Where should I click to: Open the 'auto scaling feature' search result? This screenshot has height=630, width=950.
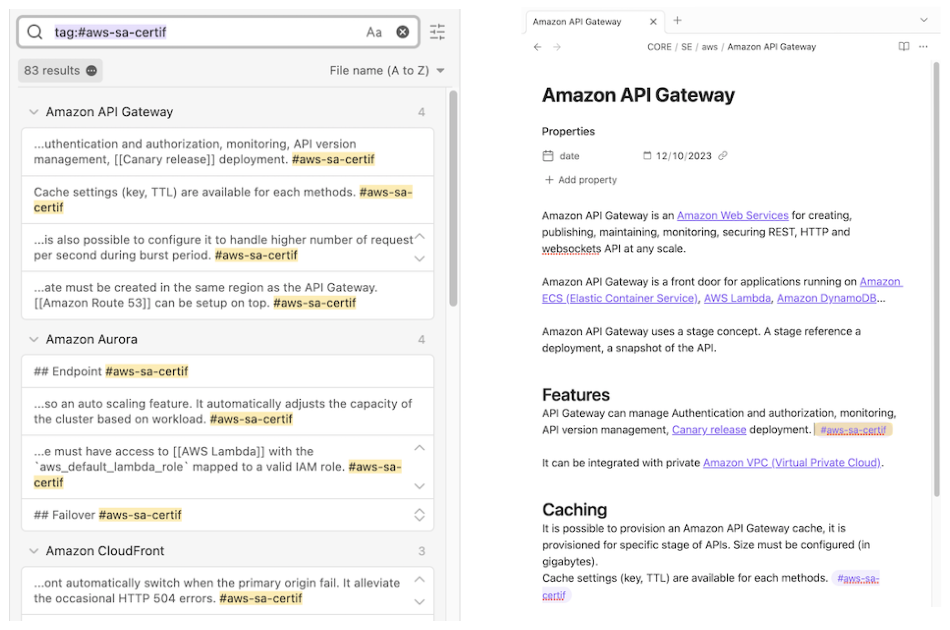pyautogui.click(x=228, y=411)
